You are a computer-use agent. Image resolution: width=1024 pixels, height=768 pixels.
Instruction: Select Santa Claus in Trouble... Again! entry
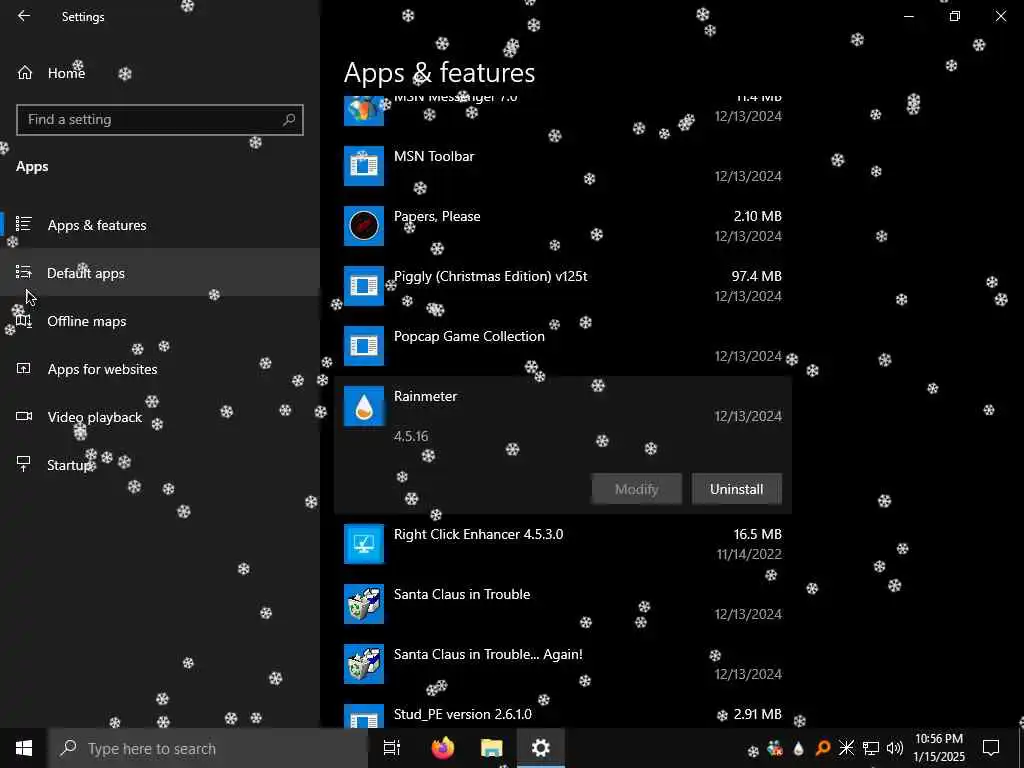click(x=562, y=664)
